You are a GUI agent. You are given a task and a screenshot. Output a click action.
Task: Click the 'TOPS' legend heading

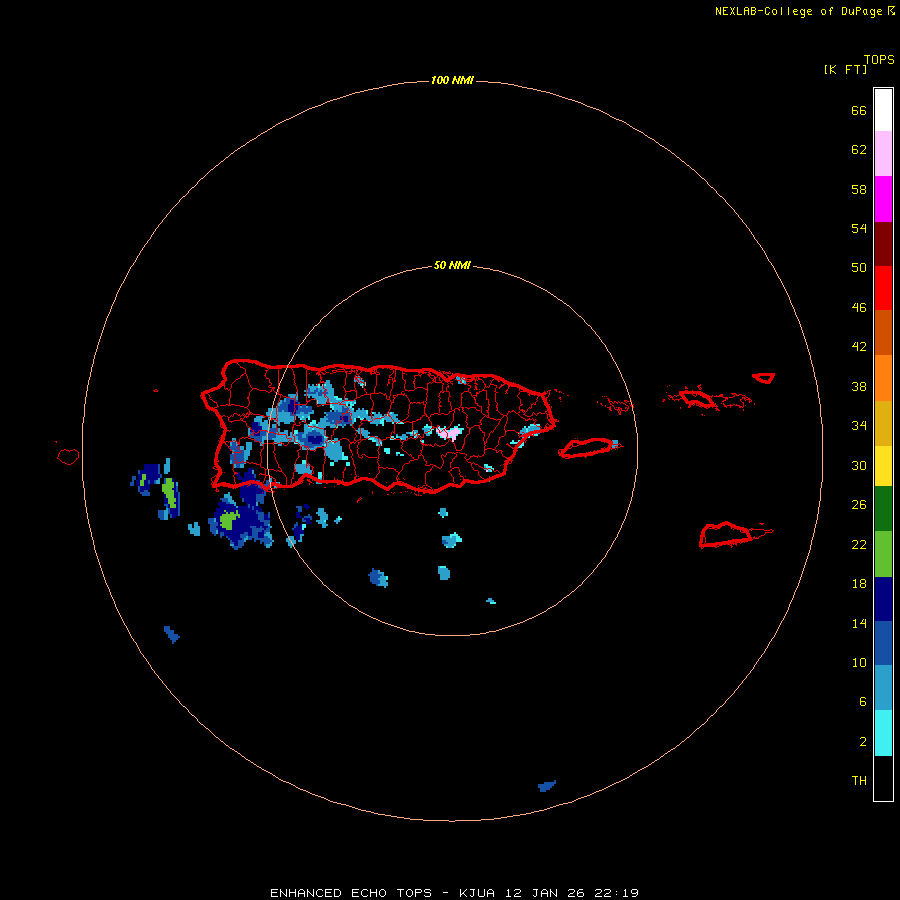coord(879,59)
